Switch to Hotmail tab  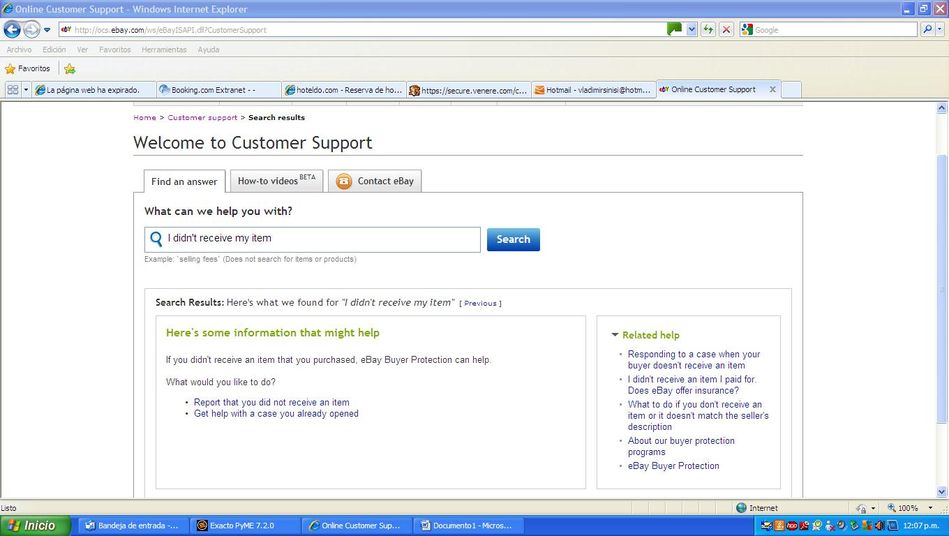click(593, 90)
